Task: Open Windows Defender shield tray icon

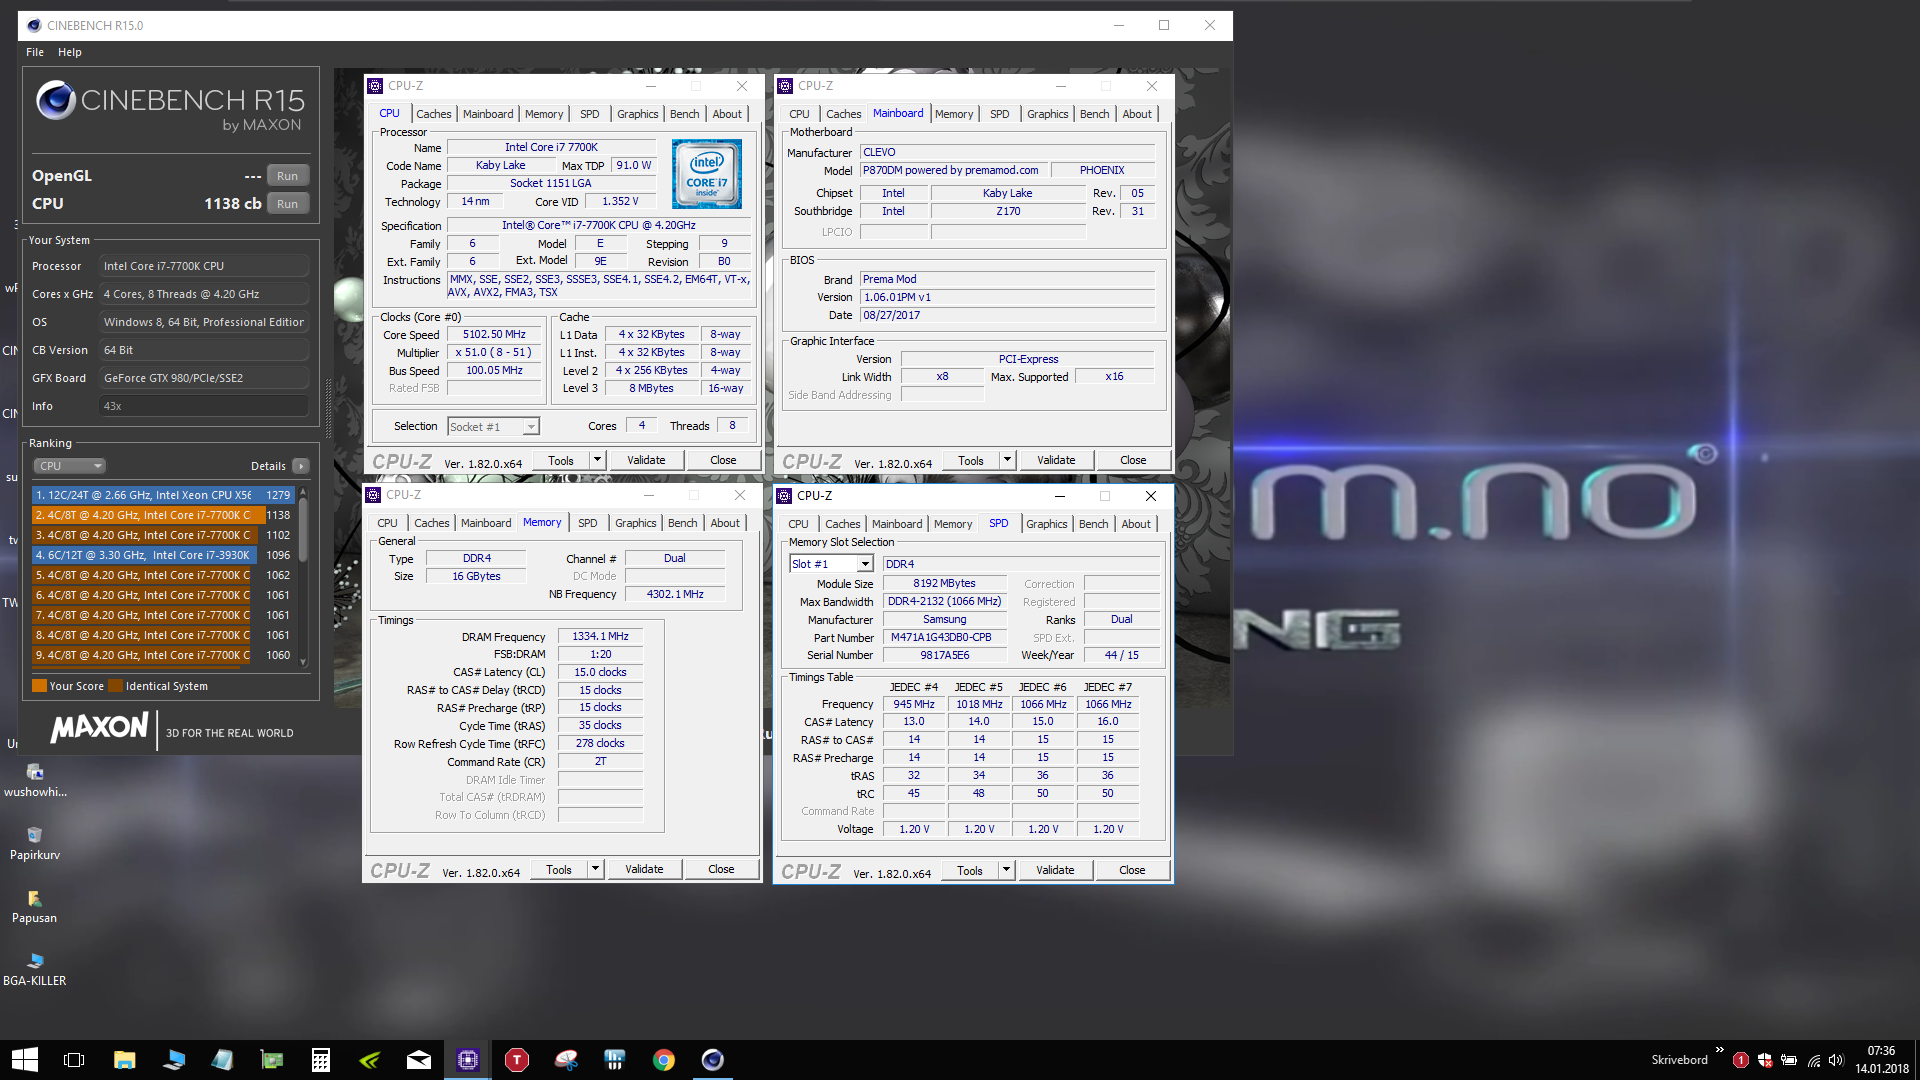Action: [x=1765, y=1060]
